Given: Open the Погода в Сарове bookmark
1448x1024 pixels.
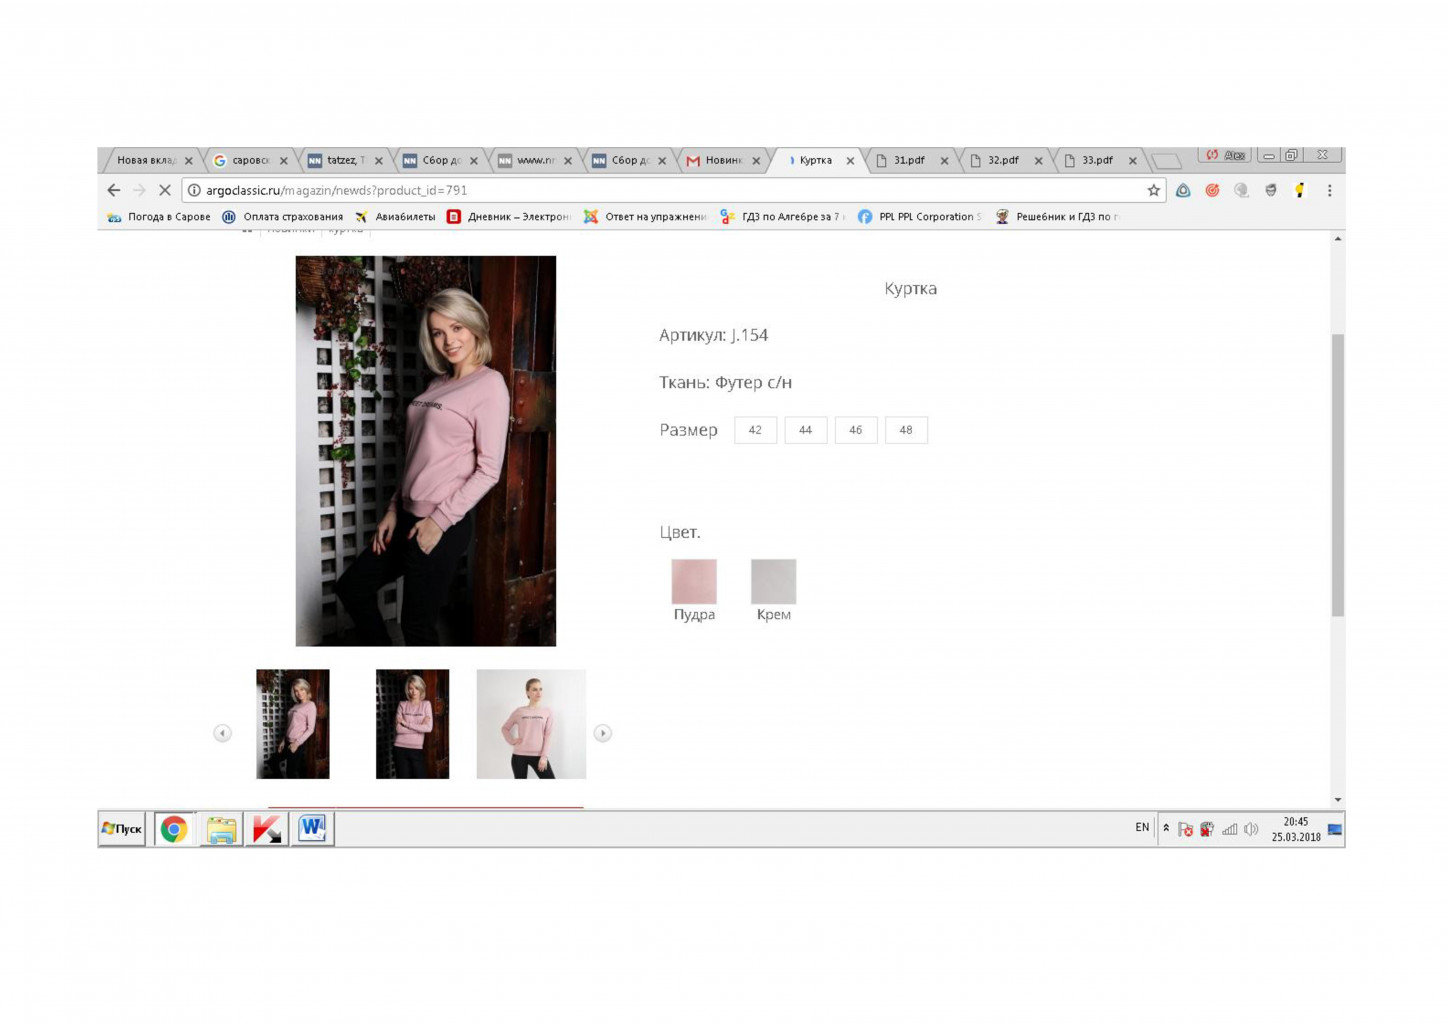Looking at the screenshot, I should click(159, 217).
